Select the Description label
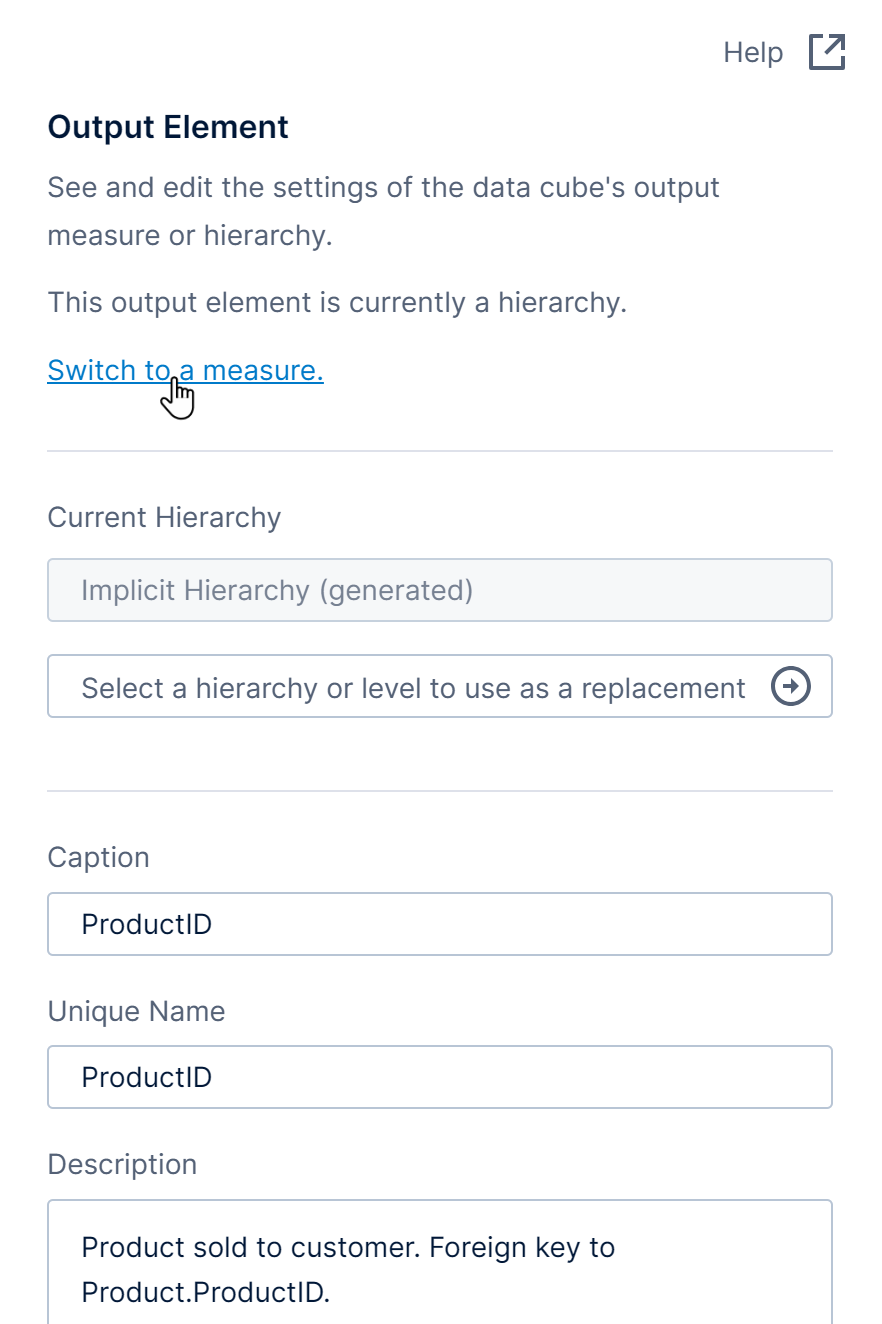The height and width of the screenshot is (1324, 882). point(122,1164)
